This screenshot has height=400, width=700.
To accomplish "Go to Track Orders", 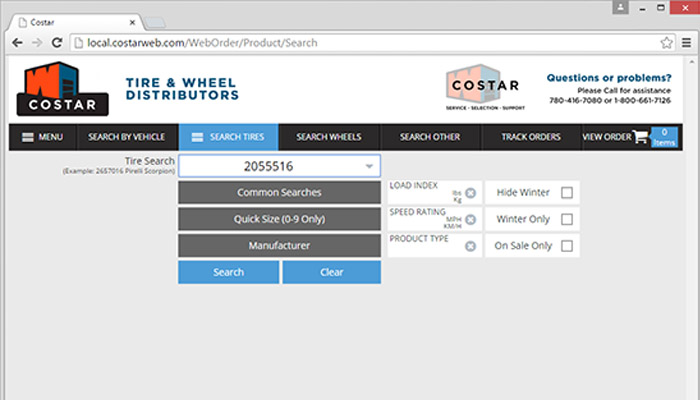I will 531,137.
